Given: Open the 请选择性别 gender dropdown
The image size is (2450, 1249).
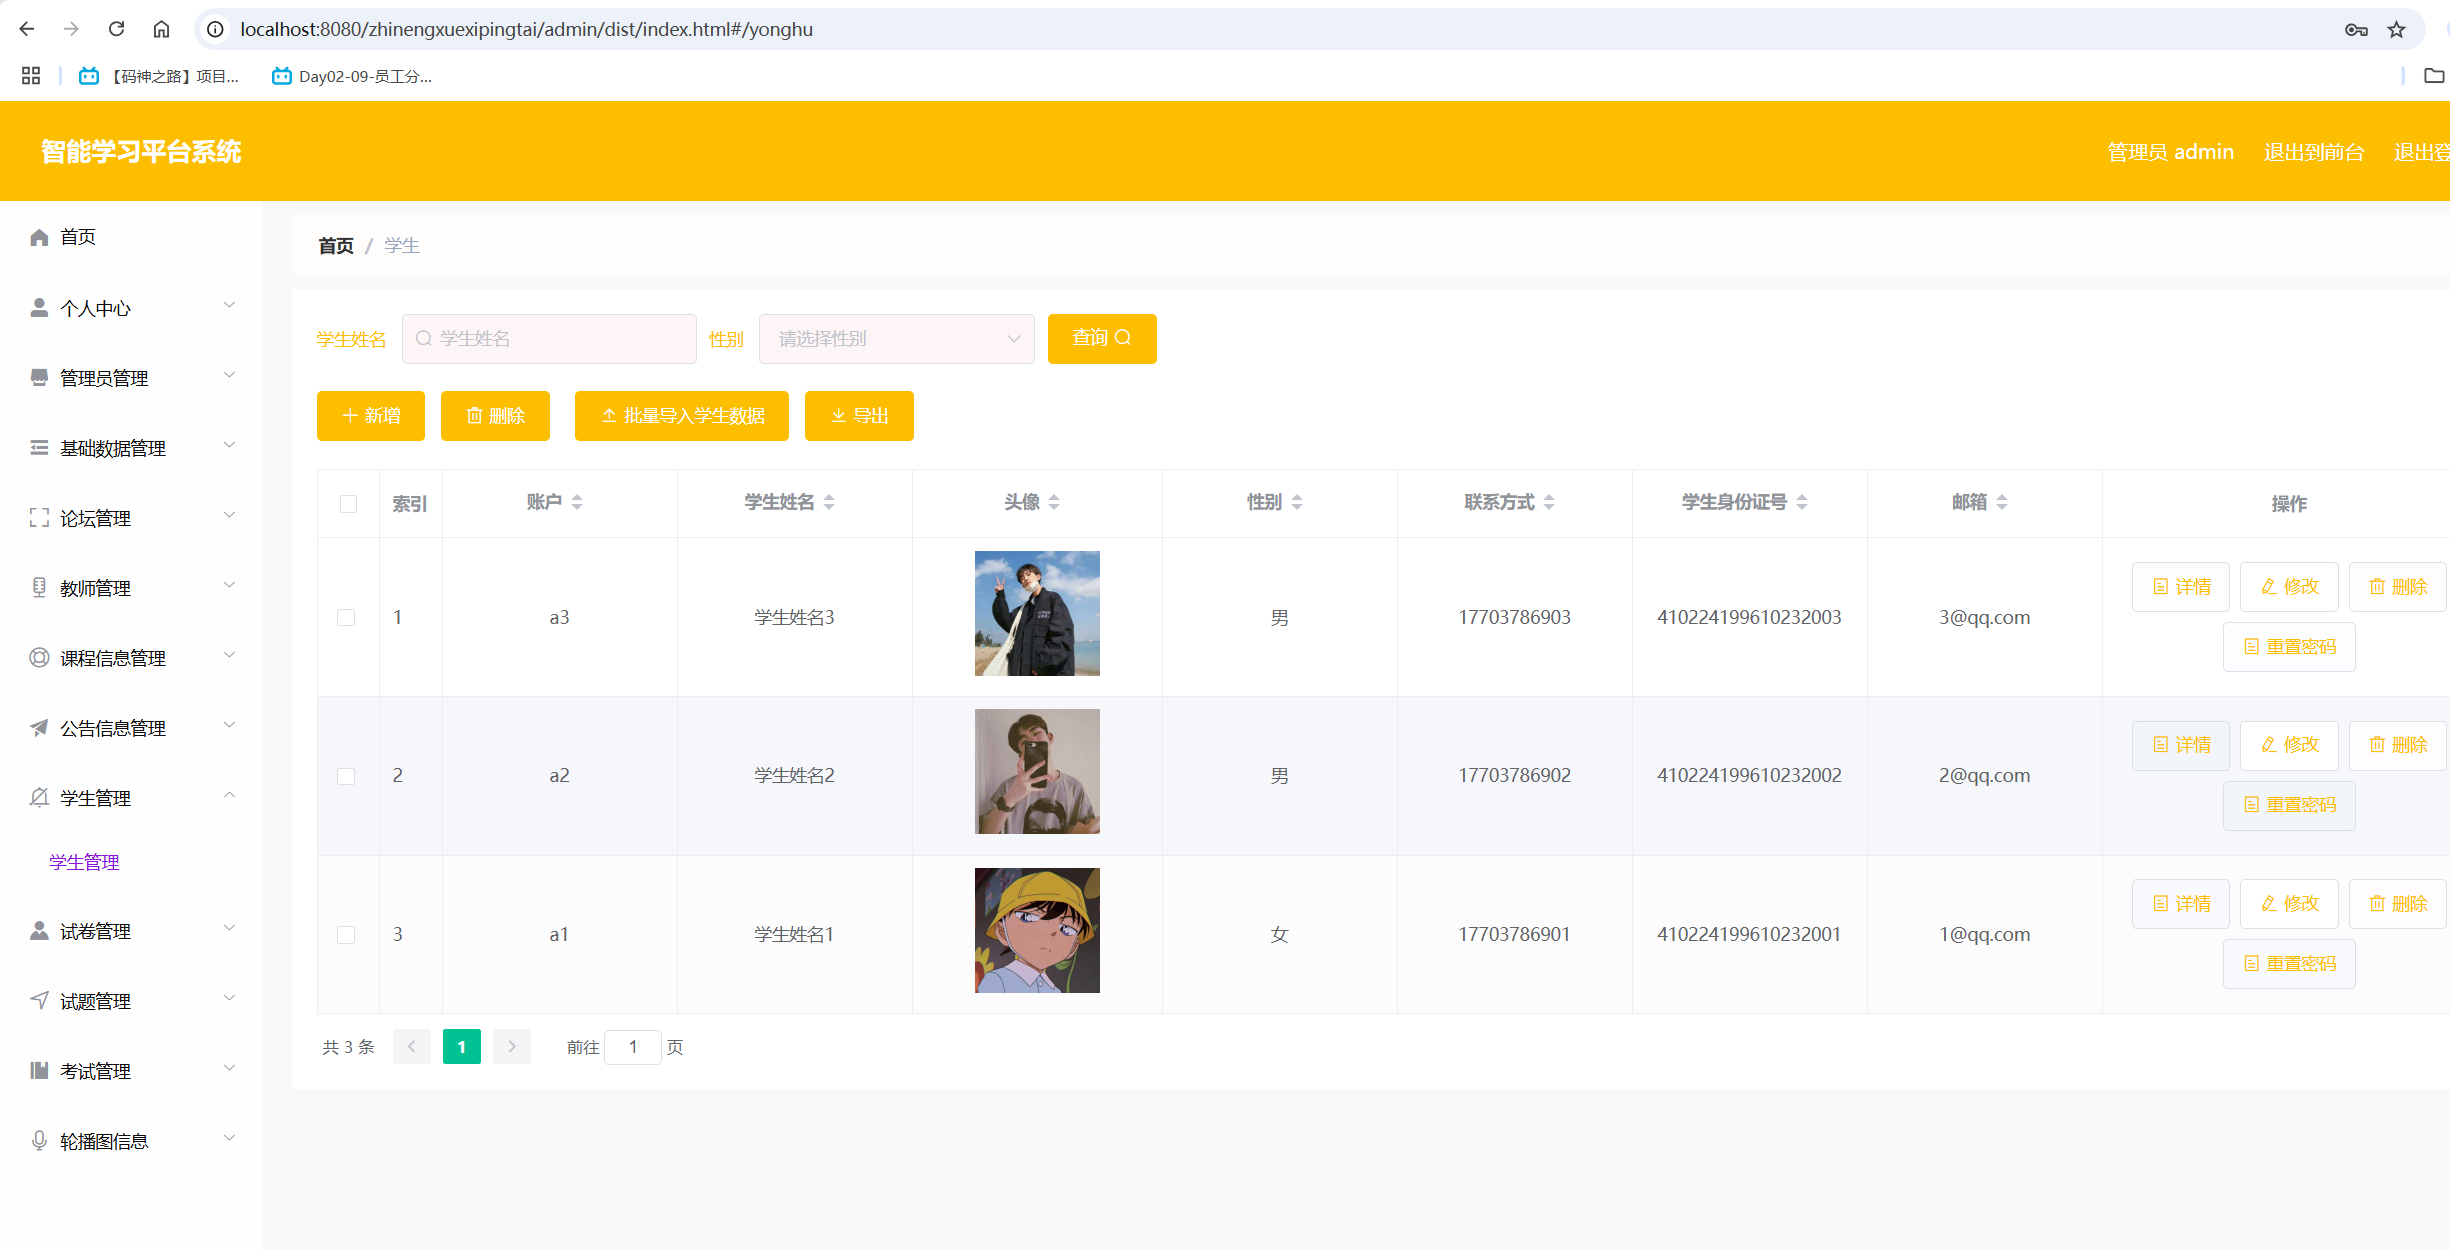Looking at the screenshot, I should click(x=897, y=339).
